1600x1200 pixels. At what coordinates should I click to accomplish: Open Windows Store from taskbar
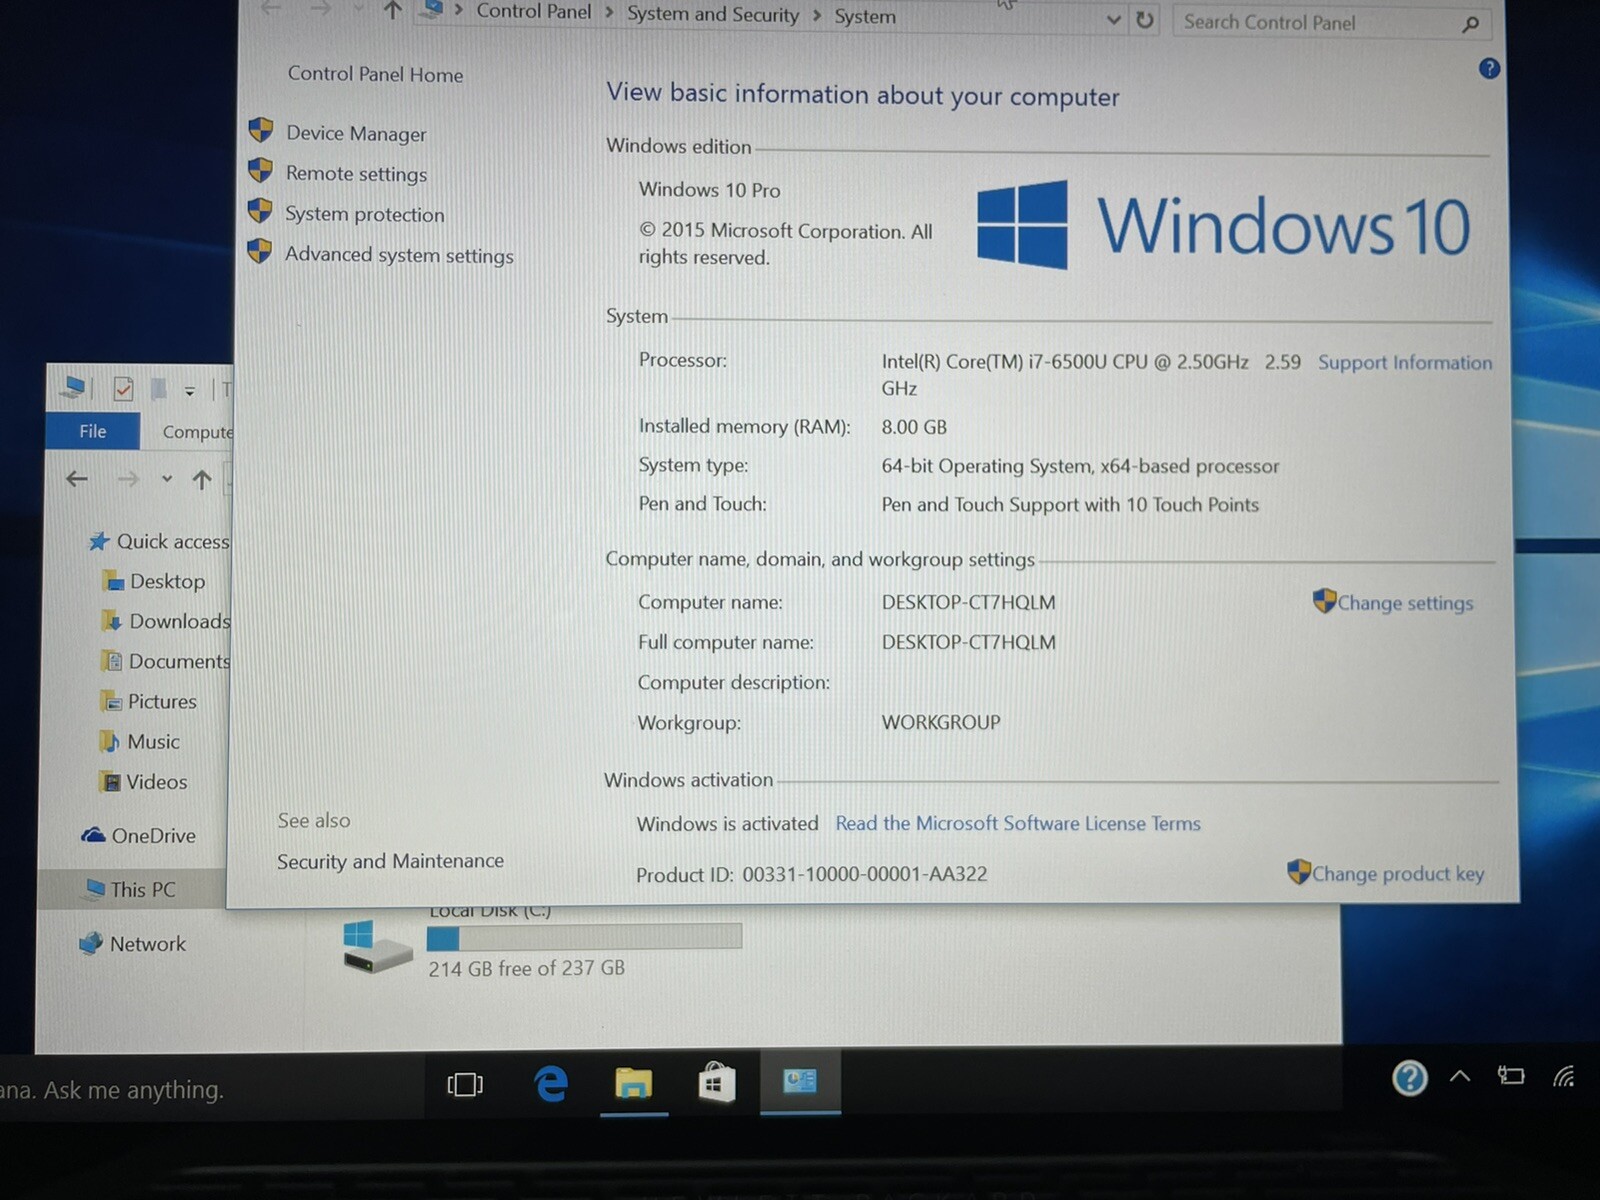tap(716, 1082)
